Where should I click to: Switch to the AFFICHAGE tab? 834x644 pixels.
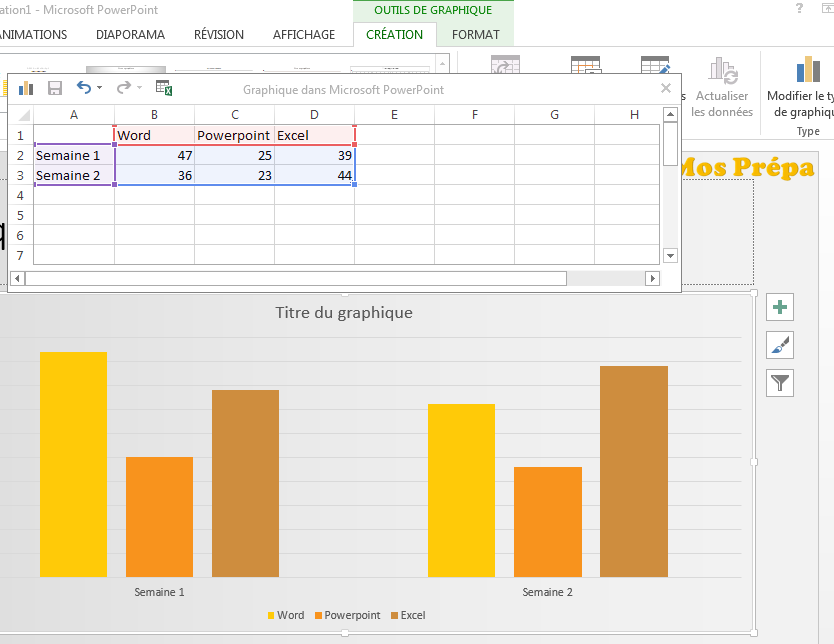(304, 35)
